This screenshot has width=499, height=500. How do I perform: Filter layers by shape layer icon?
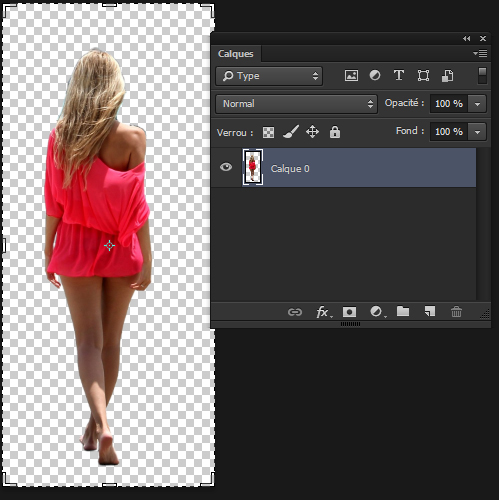click(423, 76)
